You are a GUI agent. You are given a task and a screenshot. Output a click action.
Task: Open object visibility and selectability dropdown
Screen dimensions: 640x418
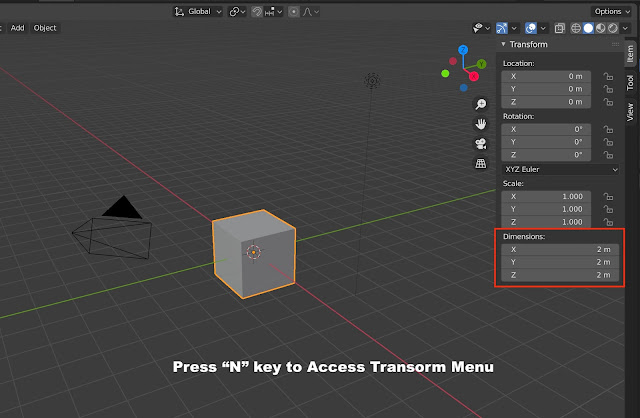point(481,28)
